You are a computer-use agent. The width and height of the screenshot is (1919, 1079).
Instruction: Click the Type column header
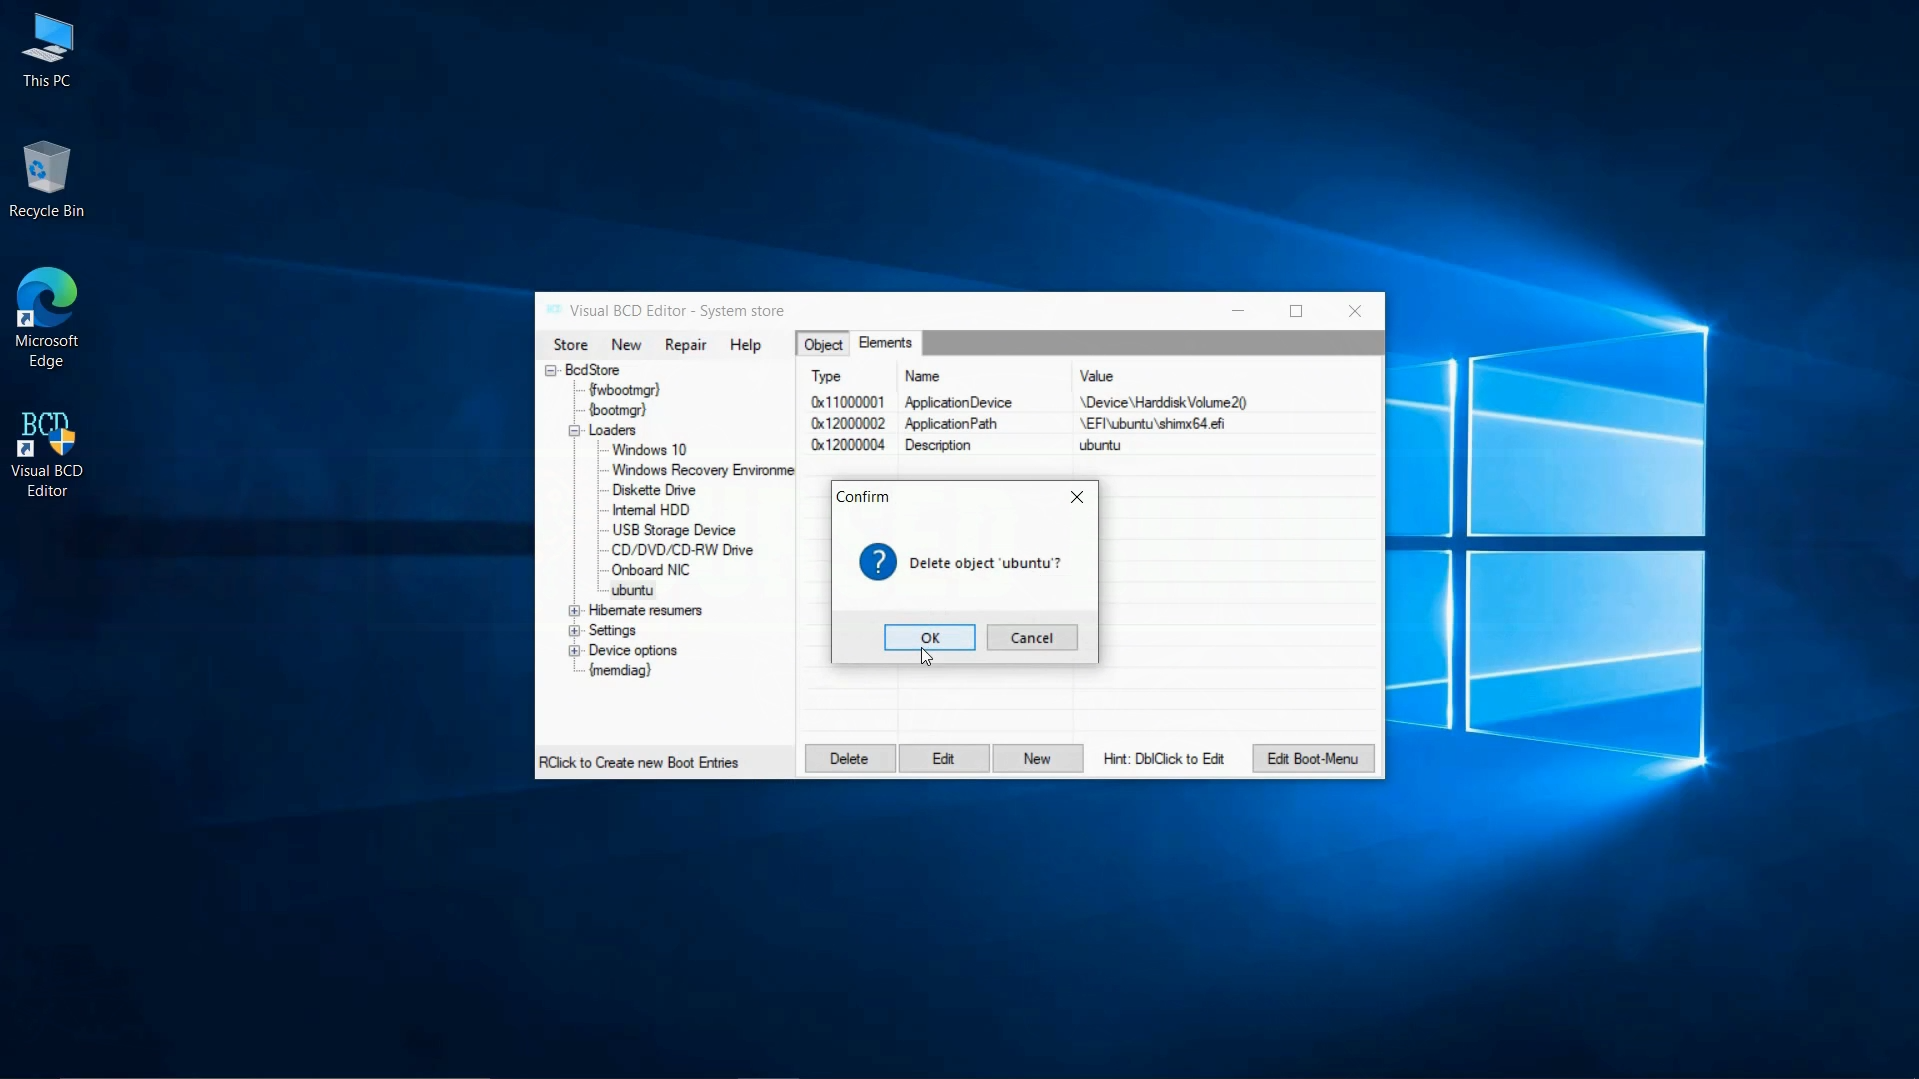point(826,376)
